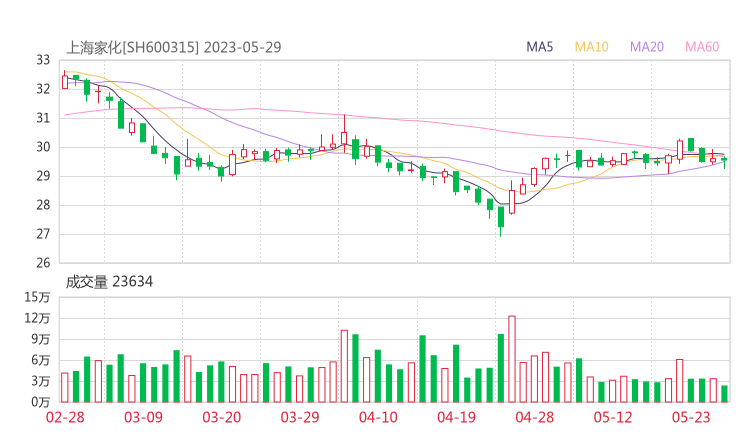
Task: Click the 04-28 date axis label
Action: tap(535, 417)
